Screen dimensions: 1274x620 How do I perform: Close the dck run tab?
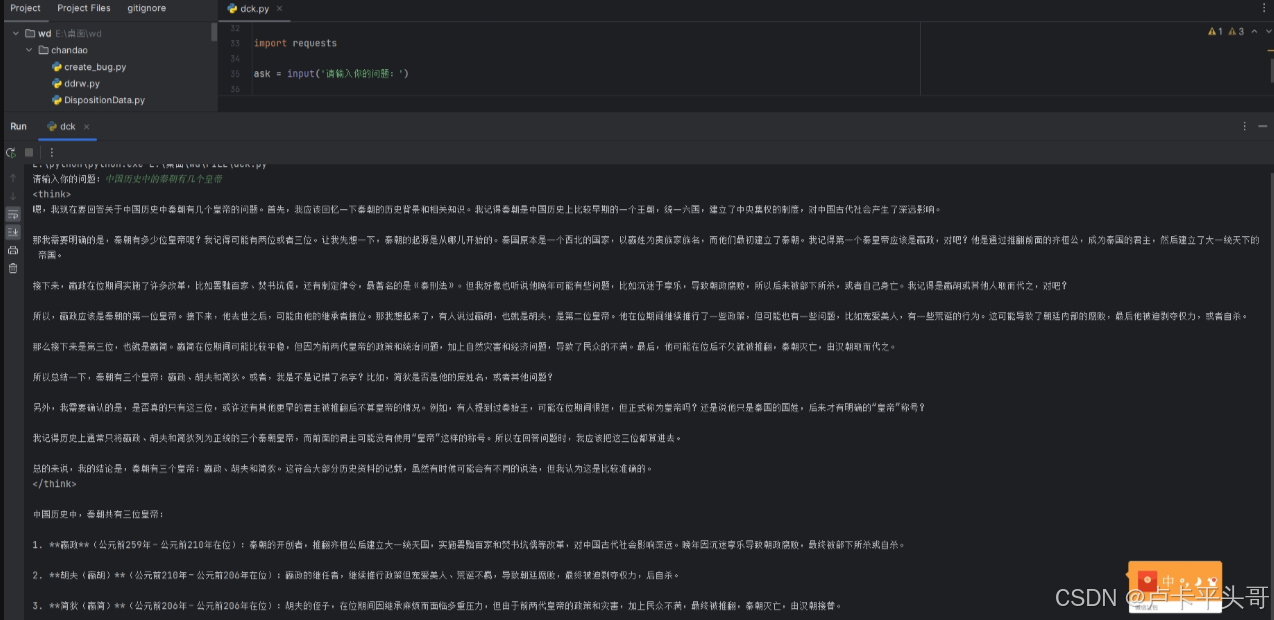pyautogui.click(x=86, y=127)
